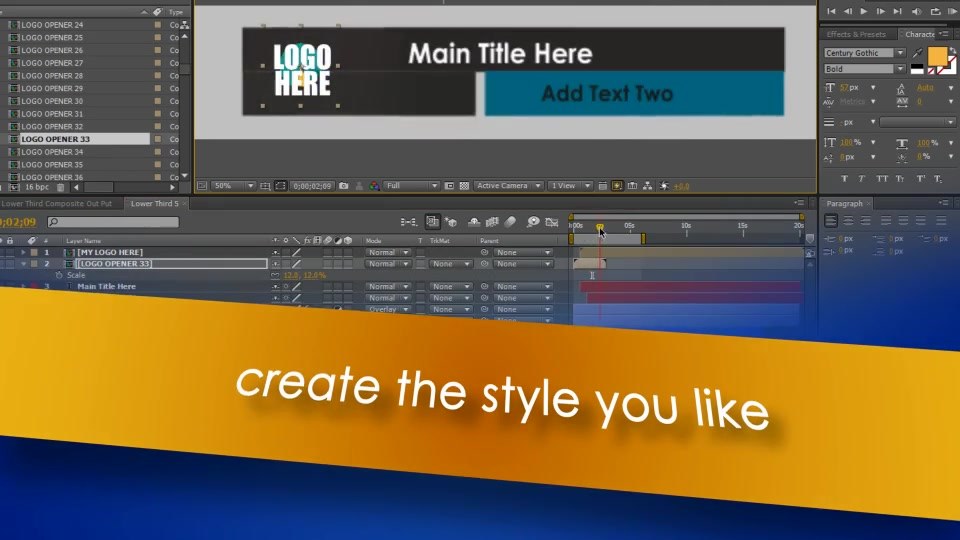Select the Paragraph panel tab
The height and width of the screenshot is (540, 960).
844,203
